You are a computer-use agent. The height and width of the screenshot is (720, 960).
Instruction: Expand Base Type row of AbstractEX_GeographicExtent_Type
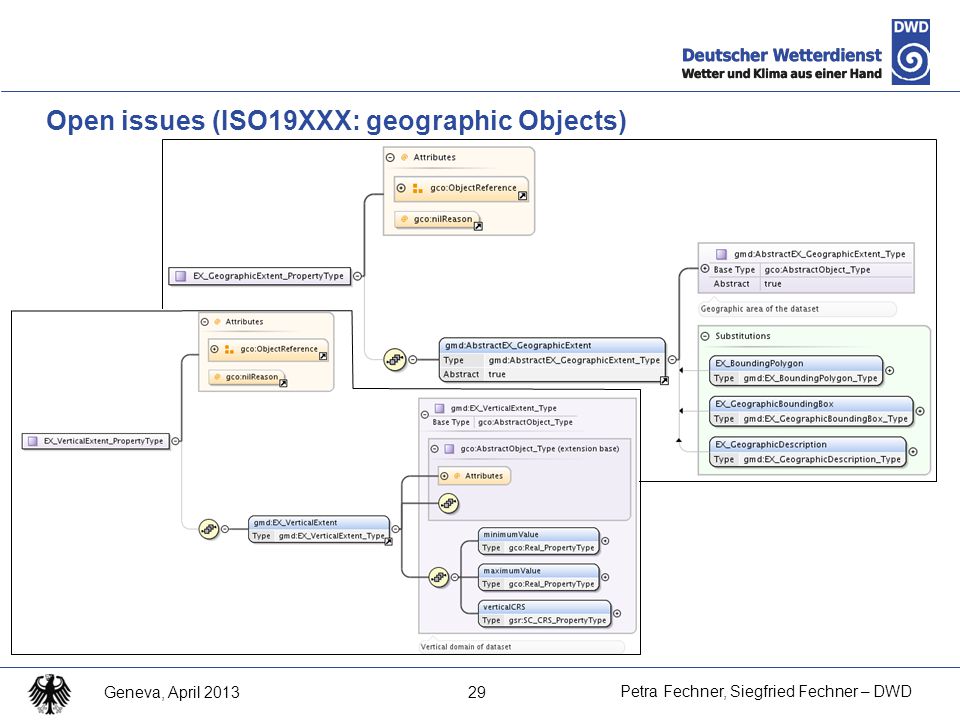click(705, 269)
